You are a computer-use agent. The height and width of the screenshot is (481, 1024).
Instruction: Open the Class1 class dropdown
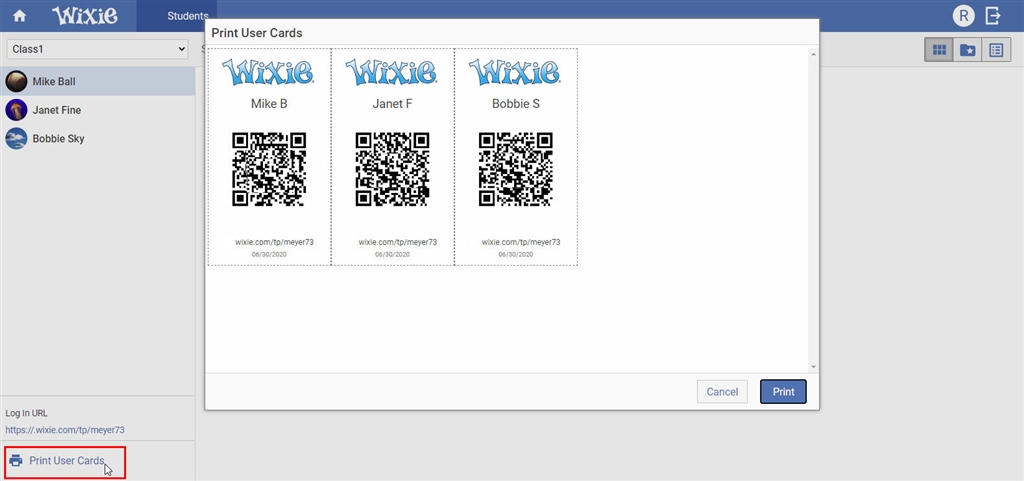98,49
